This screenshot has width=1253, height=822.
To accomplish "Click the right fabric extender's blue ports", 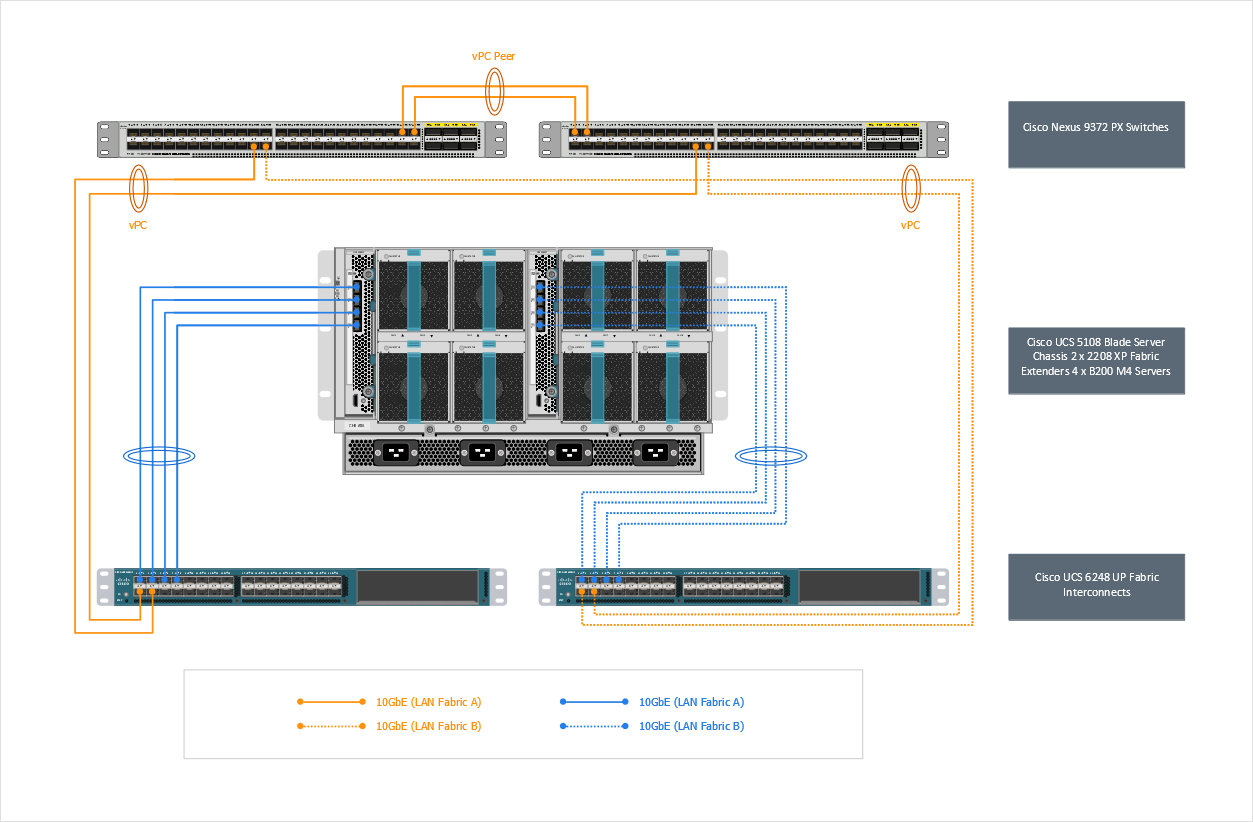I will [540, 305].
